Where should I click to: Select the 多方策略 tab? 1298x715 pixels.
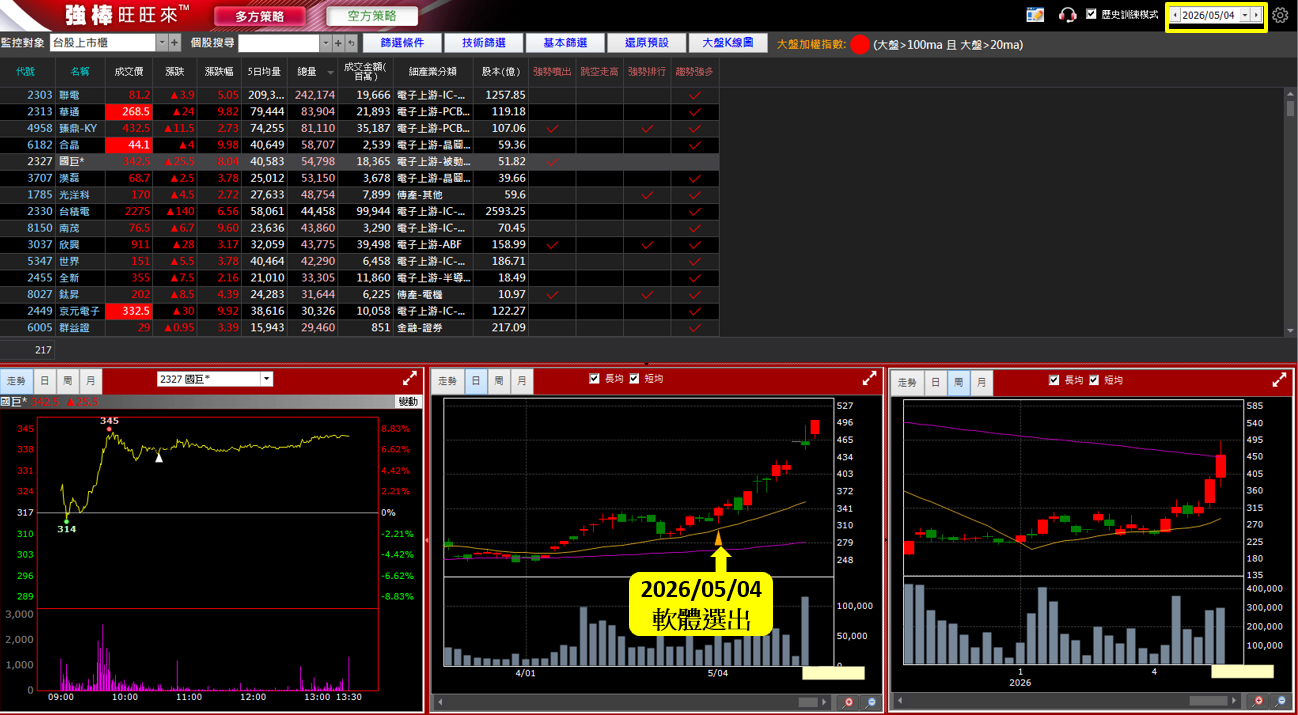point(260,16)
